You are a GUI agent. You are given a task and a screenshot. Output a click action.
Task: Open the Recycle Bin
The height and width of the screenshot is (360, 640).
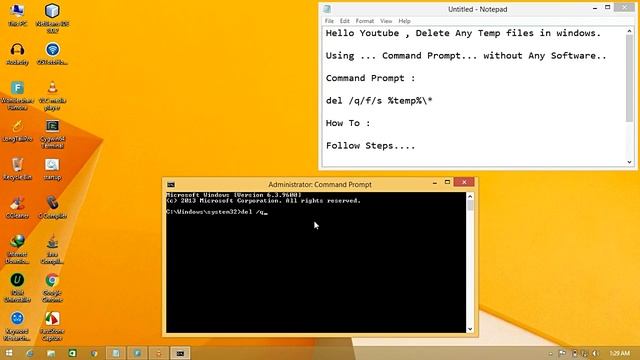[x=17, y=169]
